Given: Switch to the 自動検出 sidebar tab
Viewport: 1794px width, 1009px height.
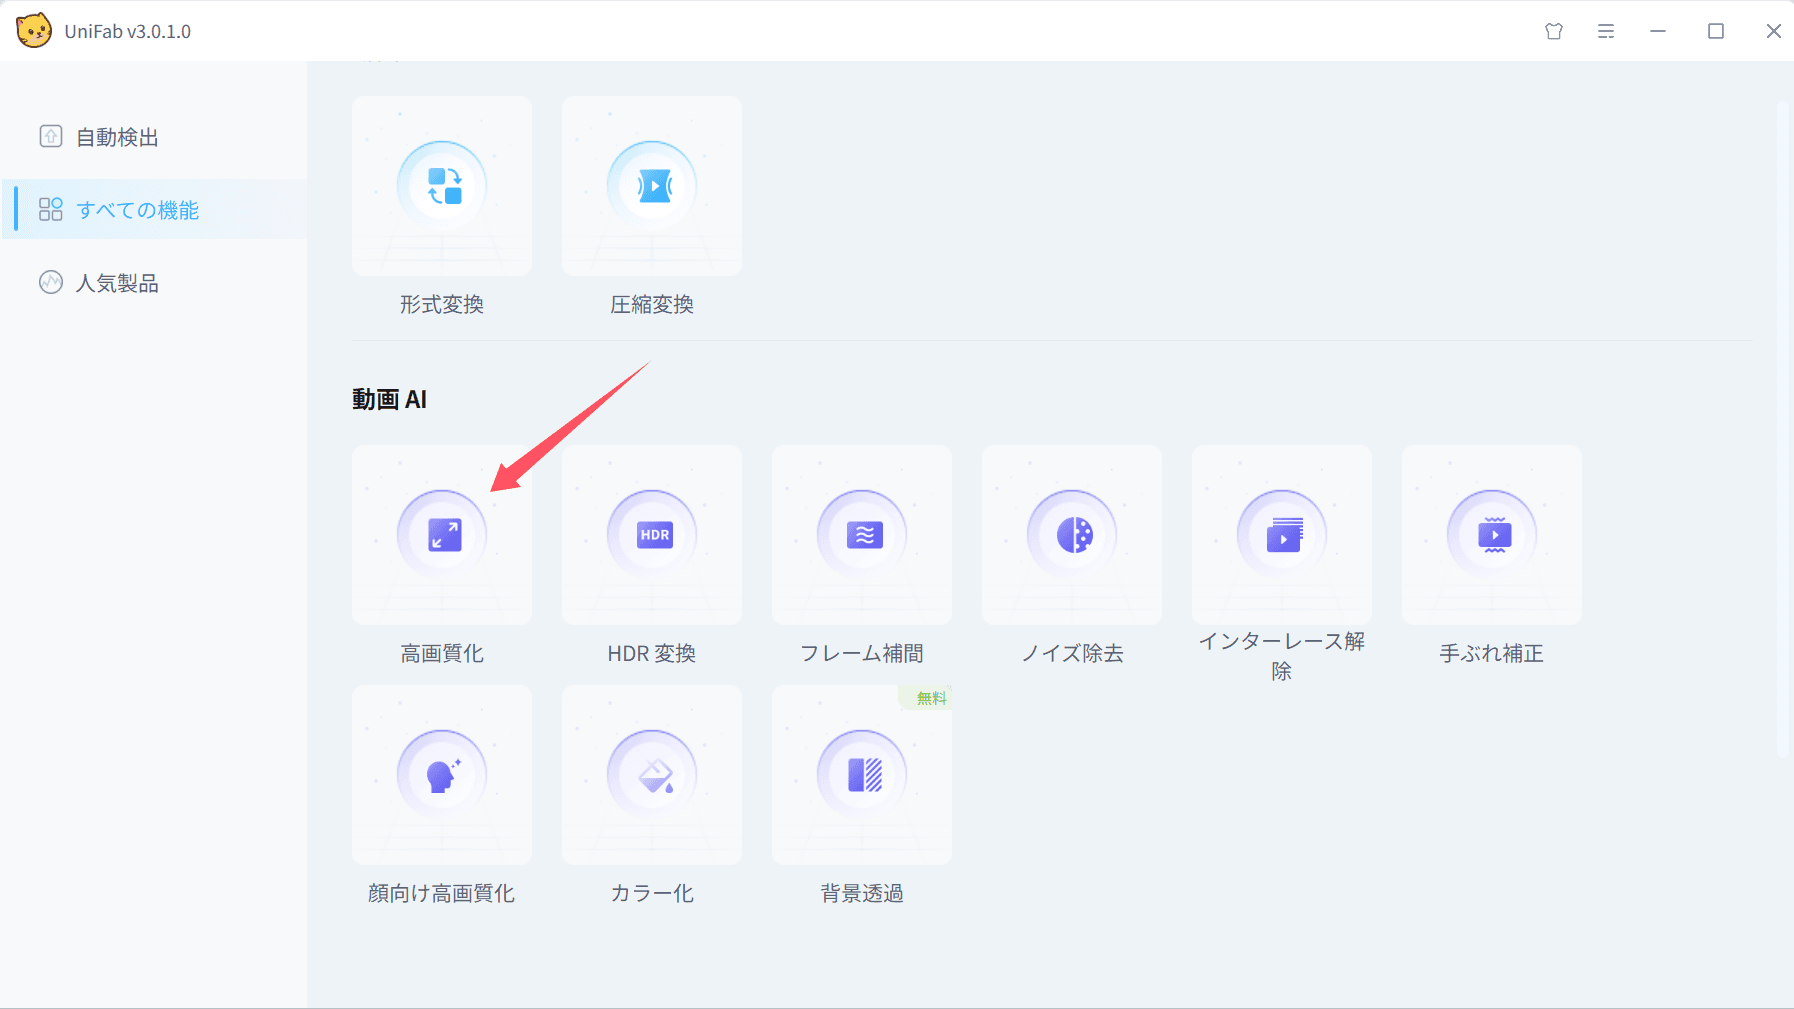Looking at the screenshot, I should [117, 137].
